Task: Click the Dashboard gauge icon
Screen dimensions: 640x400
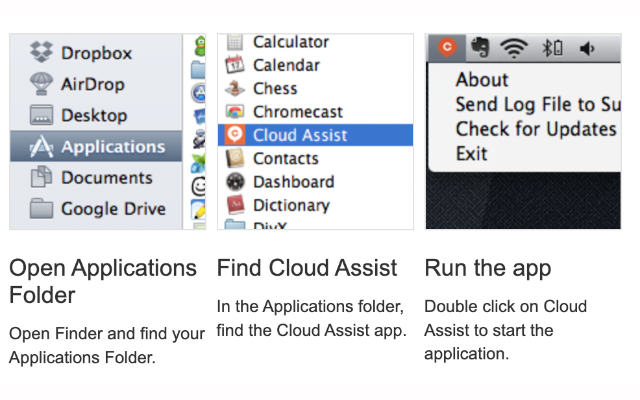Action: point(235,182)
